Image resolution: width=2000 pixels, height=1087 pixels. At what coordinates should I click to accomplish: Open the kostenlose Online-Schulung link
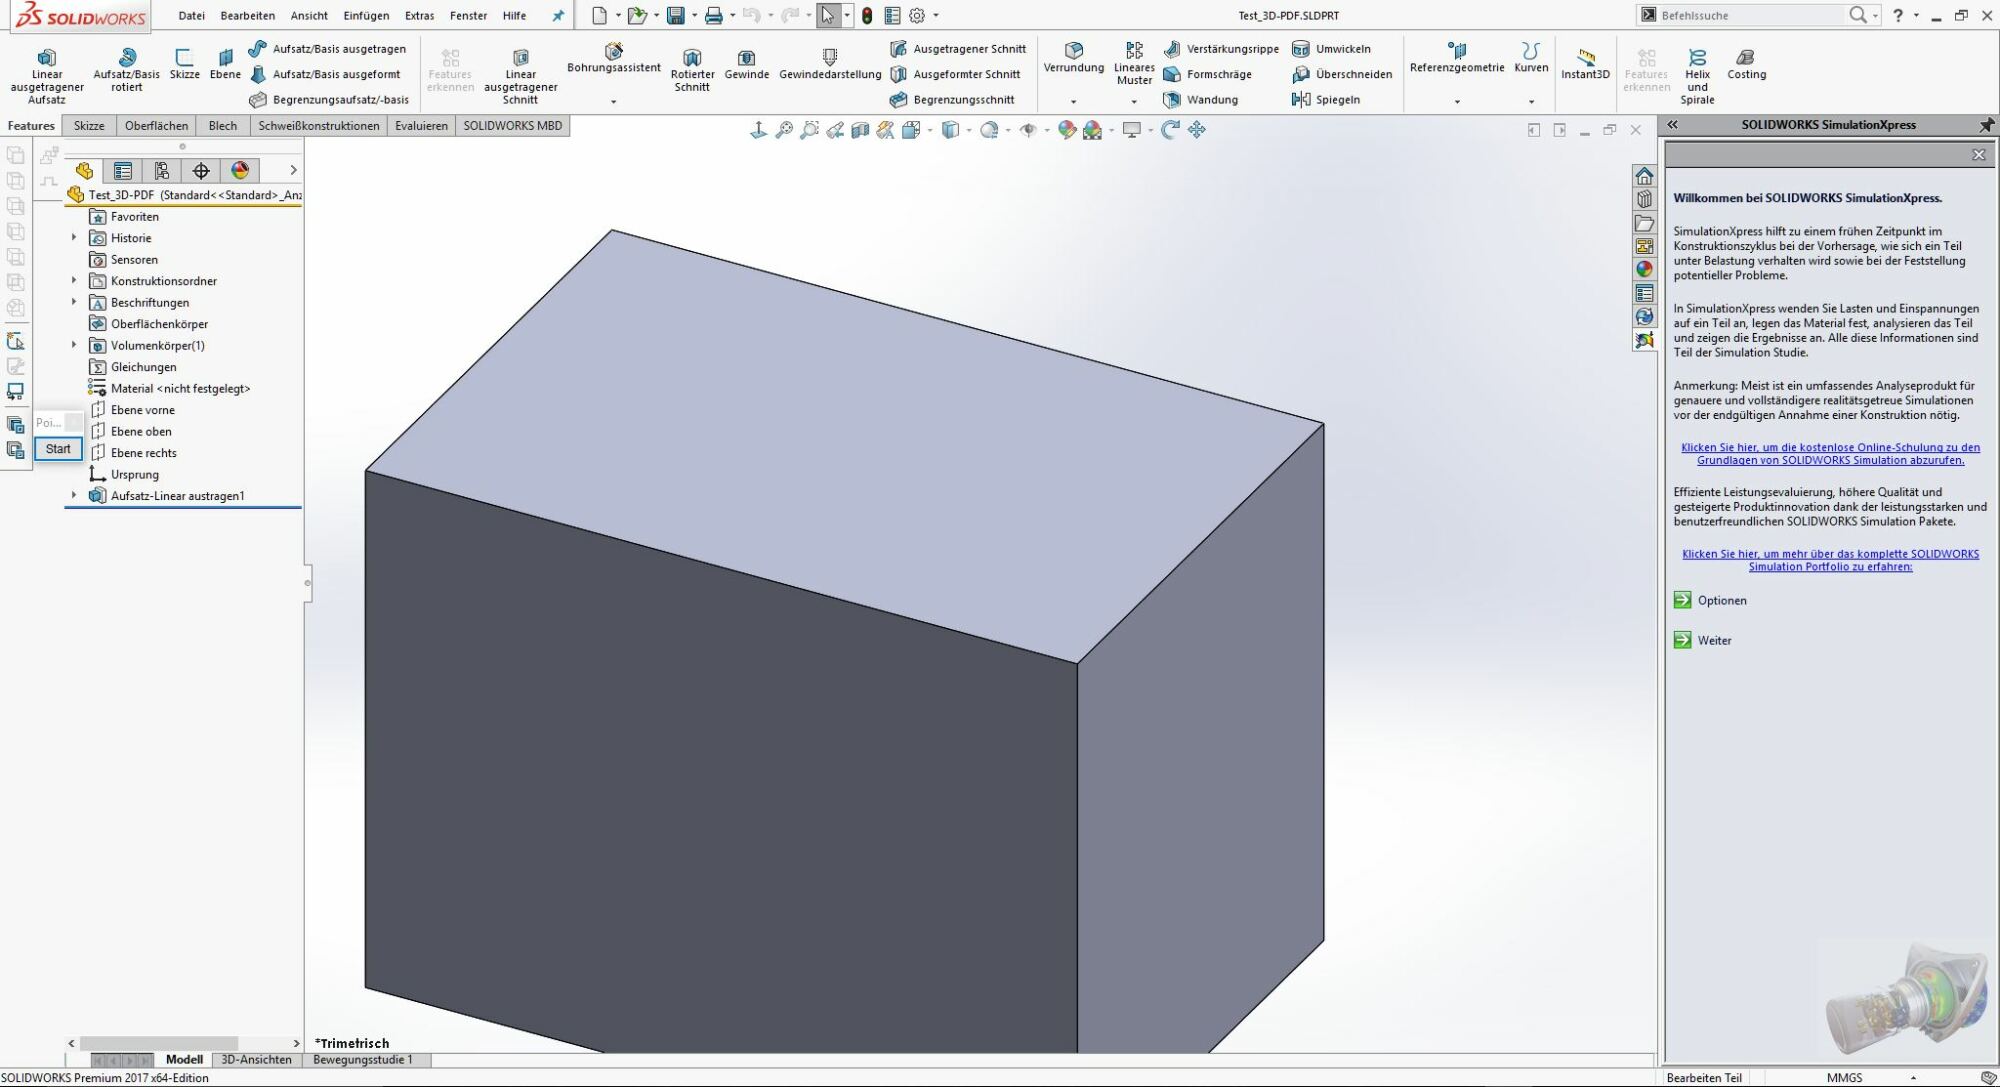[x=1830, y=454]
